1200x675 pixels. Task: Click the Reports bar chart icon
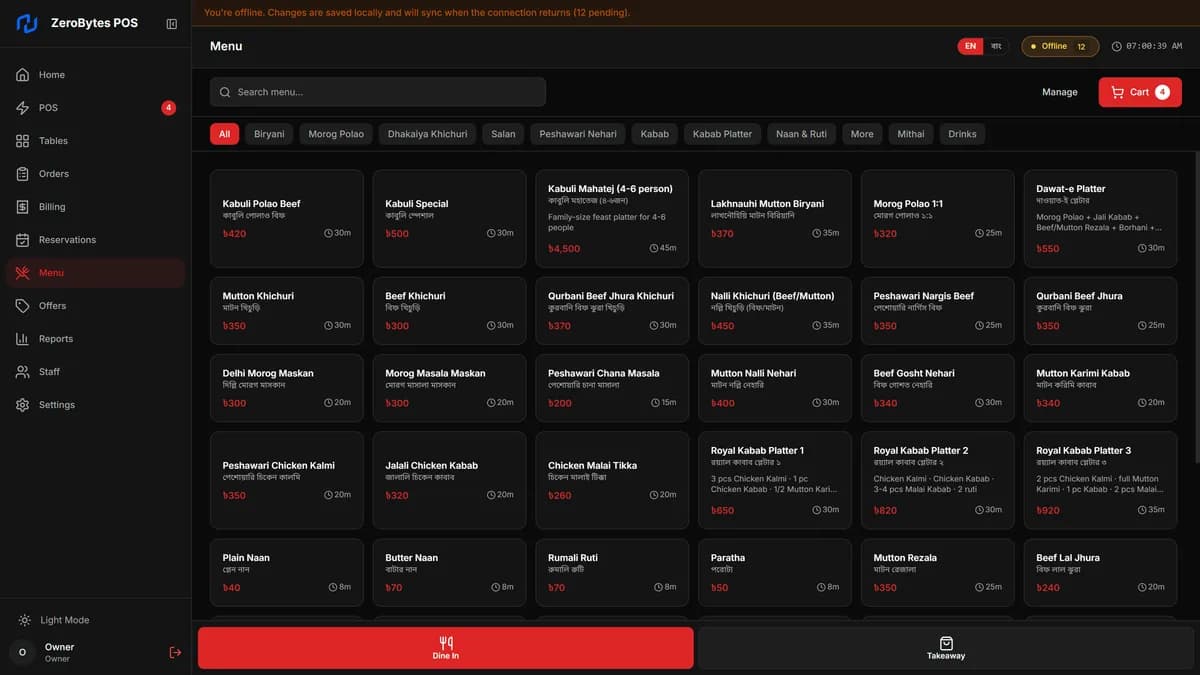(x=23, y=339)
